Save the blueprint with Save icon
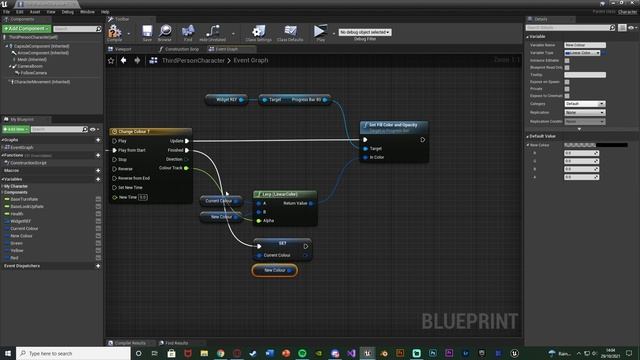The image size is (640, 360). pyautogui.click(x=147, y=33)
